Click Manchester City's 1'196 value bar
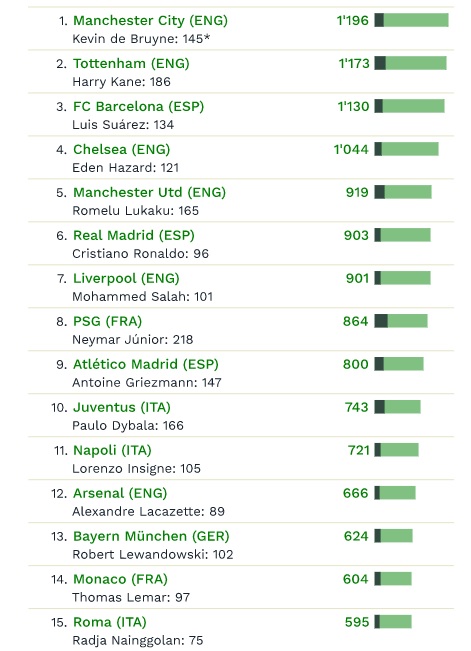Image resolution: width=471 pixels, height=651 pixels. click(411, 20)
